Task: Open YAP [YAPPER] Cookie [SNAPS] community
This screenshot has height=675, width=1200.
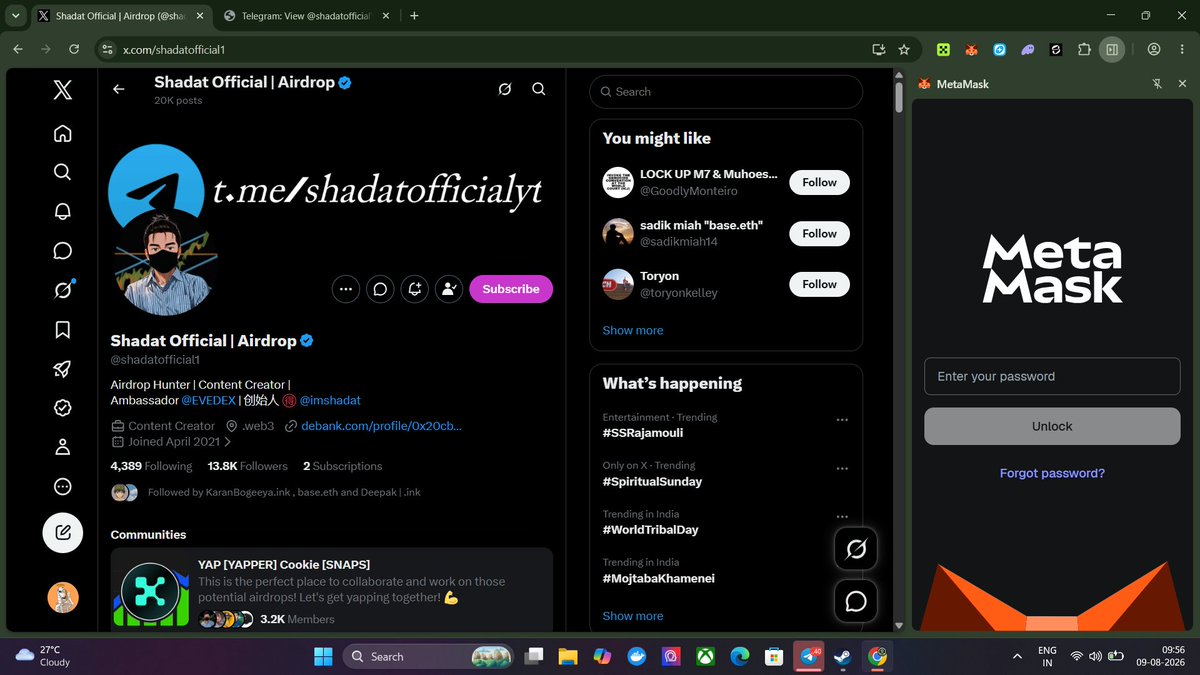Action: (x=331, y=589)
